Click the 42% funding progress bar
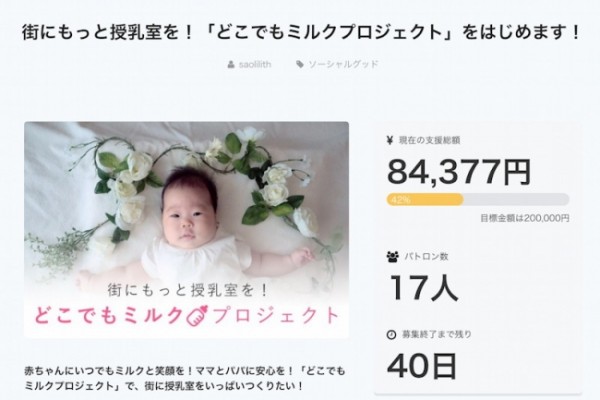 (x=478, y=199)
